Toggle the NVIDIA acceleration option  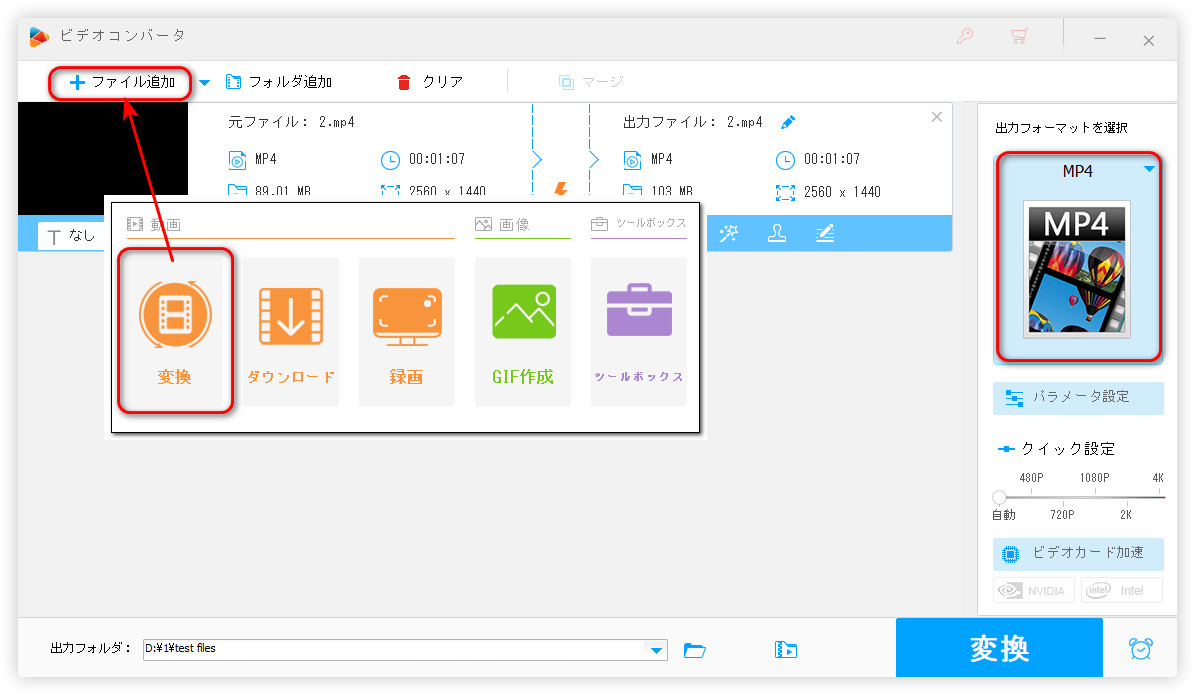pos(1034,590)
